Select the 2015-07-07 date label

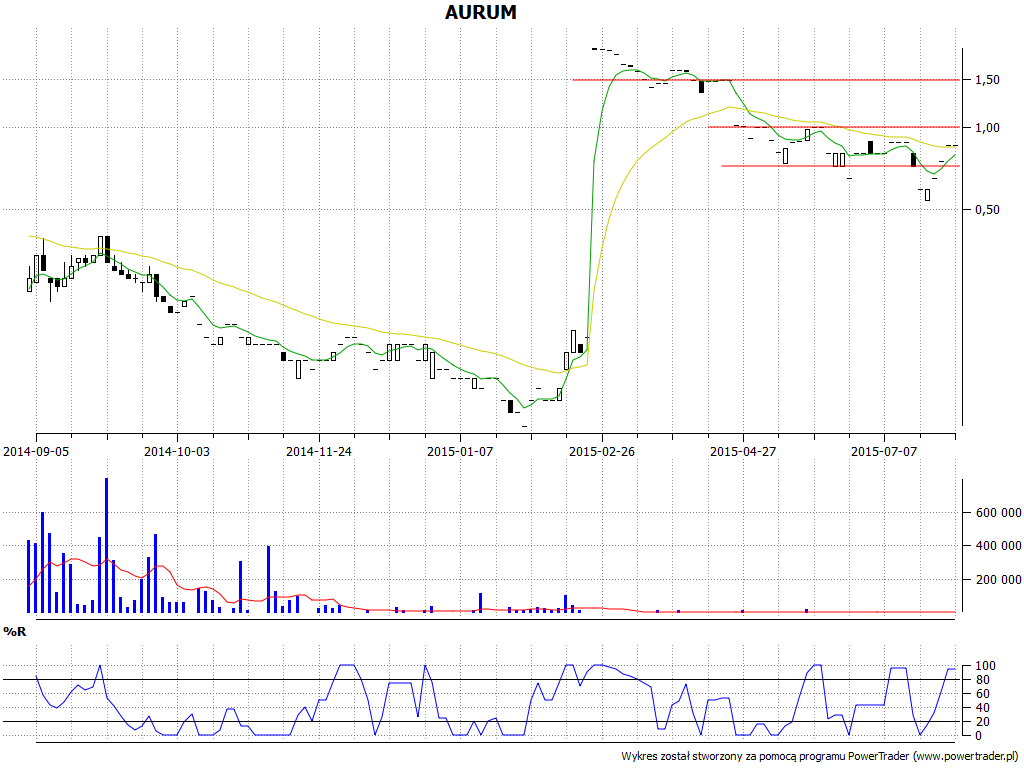884,451
